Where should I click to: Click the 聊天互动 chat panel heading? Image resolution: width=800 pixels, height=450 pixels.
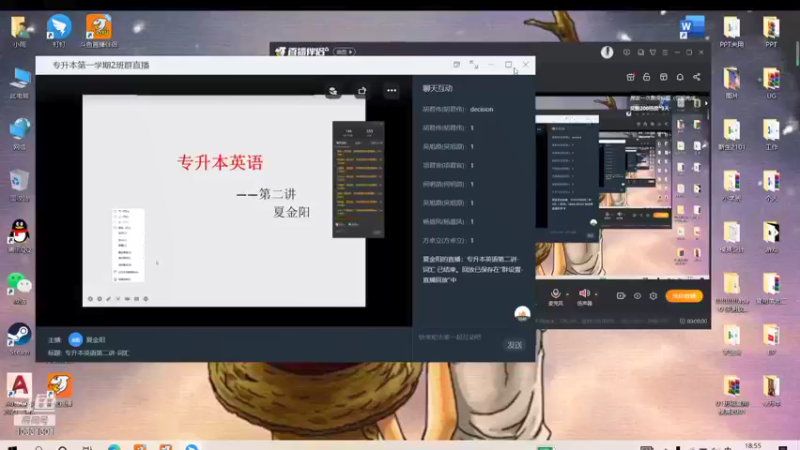point(437,88)
